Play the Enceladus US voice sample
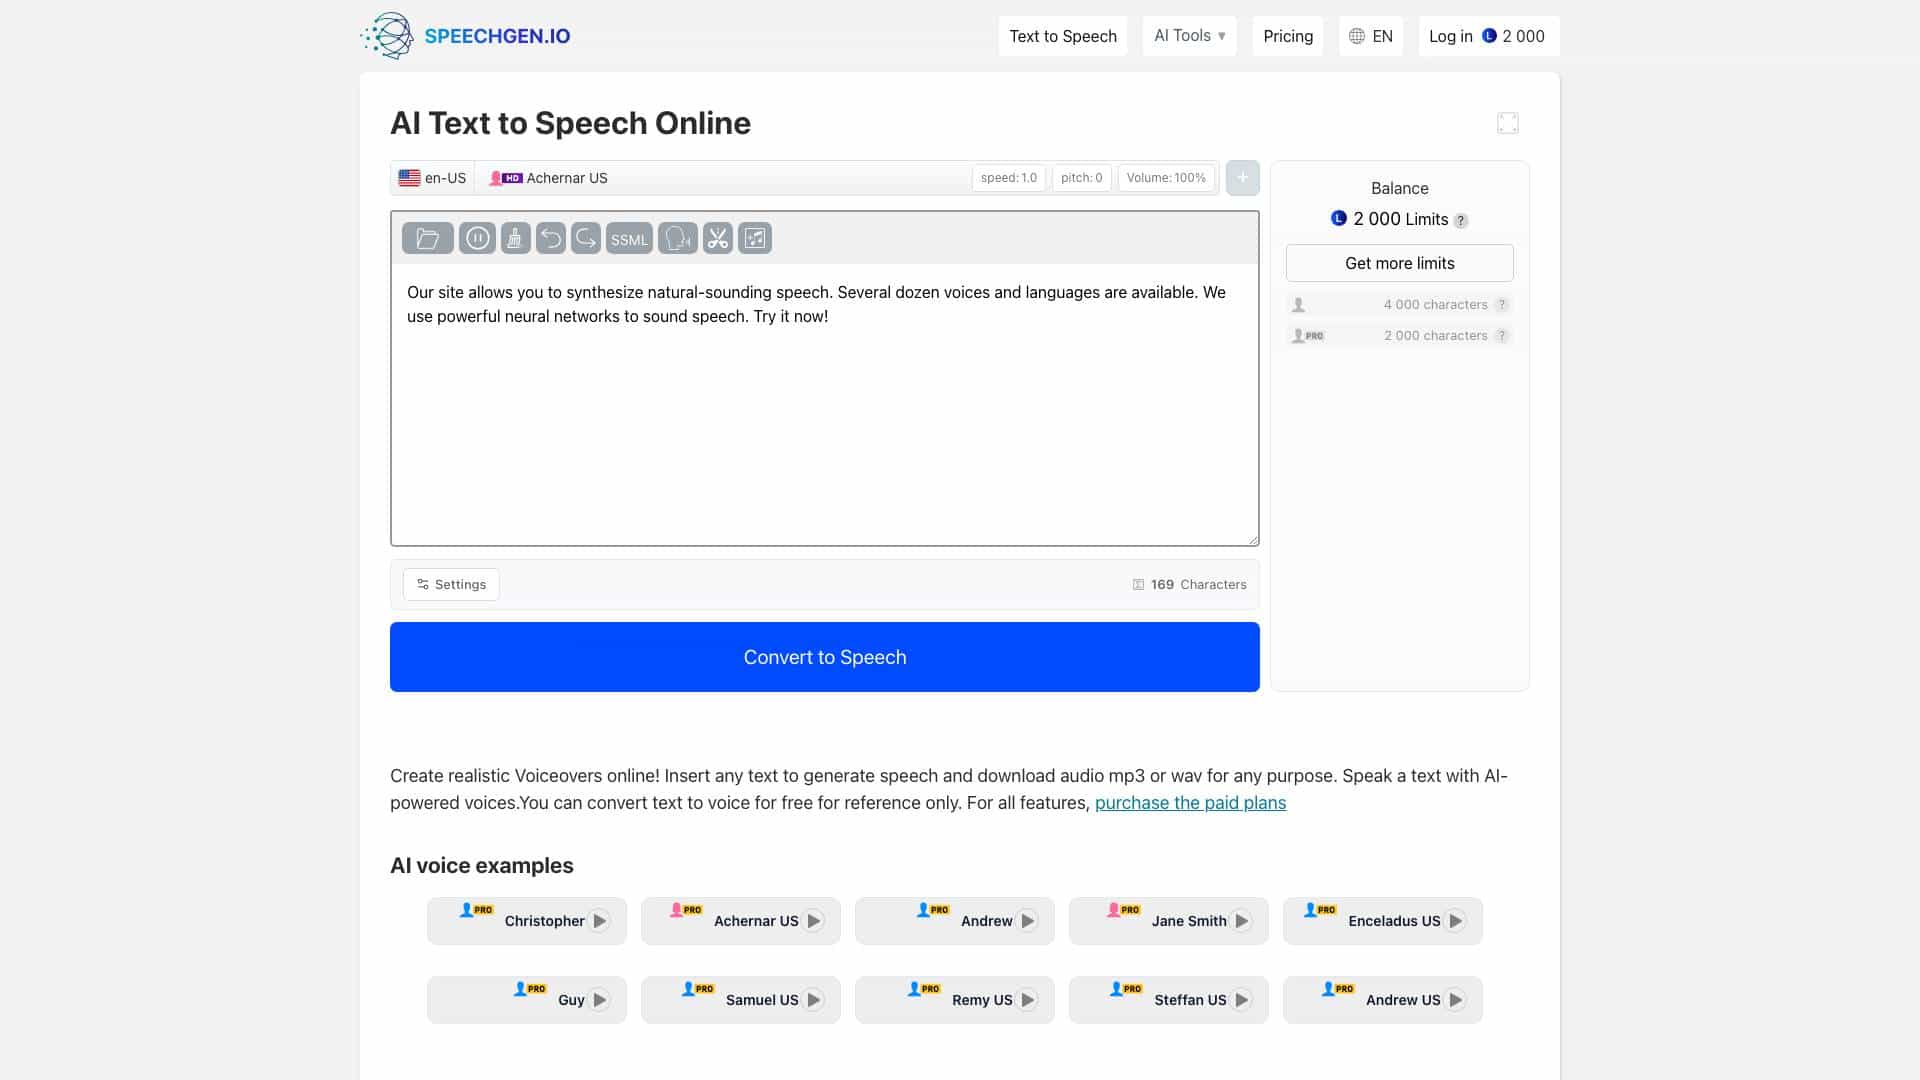Image resolution: width=1920 pixels, height=1080 pixels. click(1455, 921)
